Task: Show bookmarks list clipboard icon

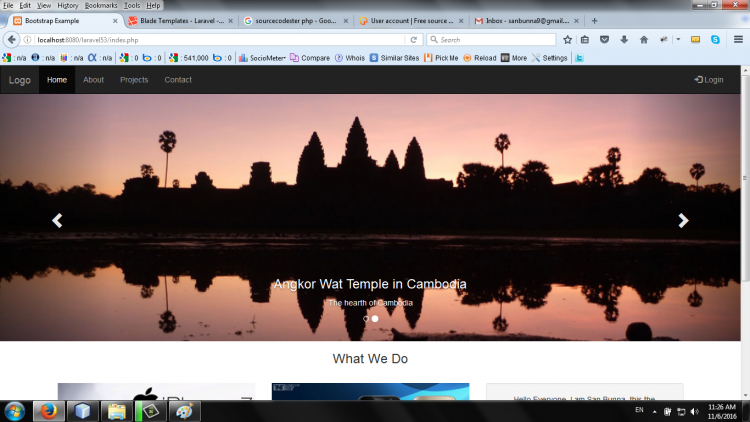Action: 585,40
